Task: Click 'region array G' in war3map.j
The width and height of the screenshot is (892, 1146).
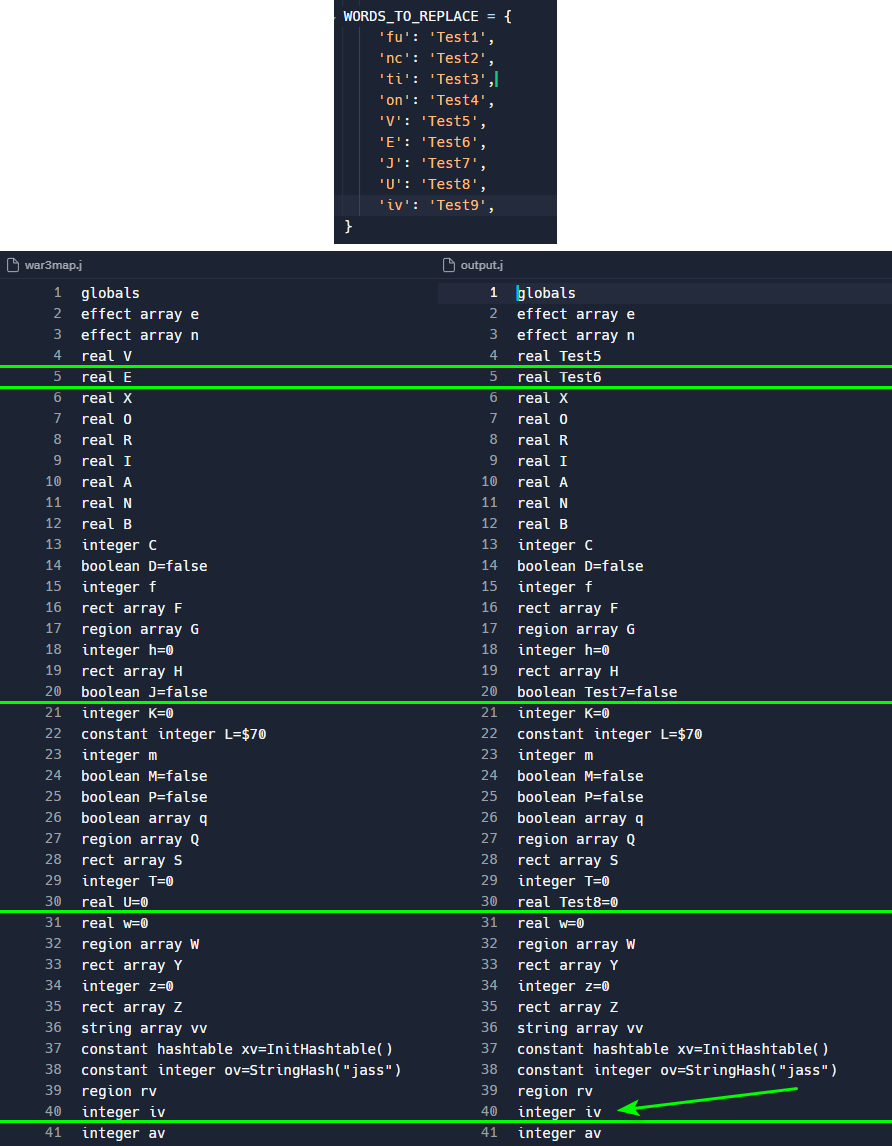Action: pyautogui.click(x=140, y=629)
